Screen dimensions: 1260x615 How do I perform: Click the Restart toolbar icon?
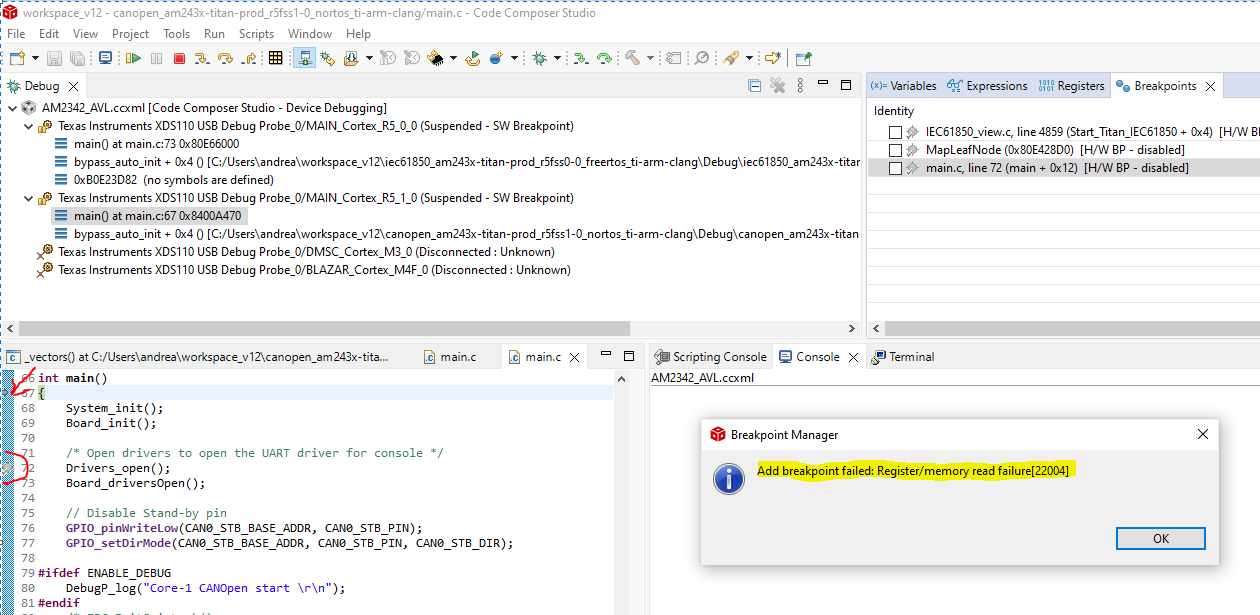pyautogui.click(x=472, y=58)
